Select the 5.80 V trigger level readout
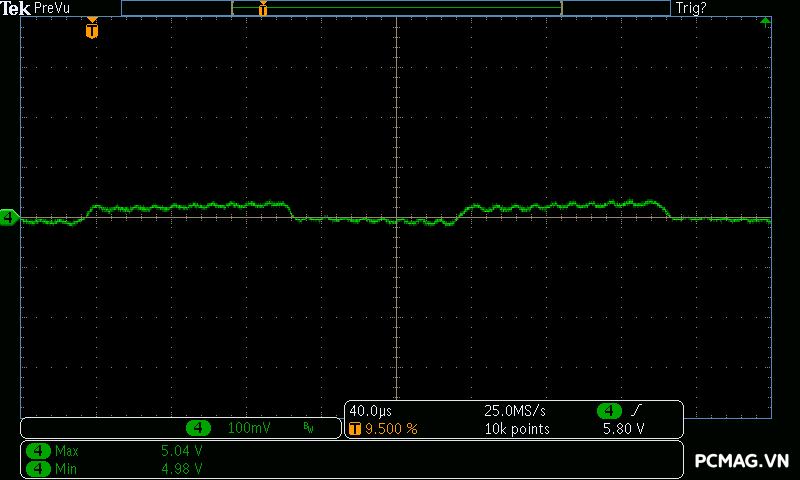The height and width of the screenshot is (480, 800). (623, 429)
